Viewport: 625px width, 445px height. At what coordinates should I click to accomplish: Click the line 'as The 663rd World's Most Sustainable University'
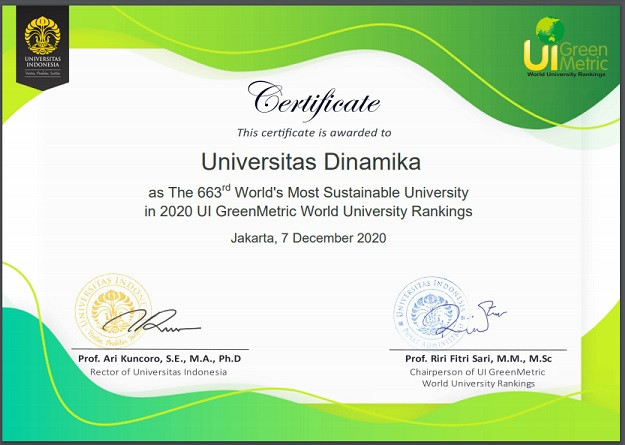pos(309,192)
